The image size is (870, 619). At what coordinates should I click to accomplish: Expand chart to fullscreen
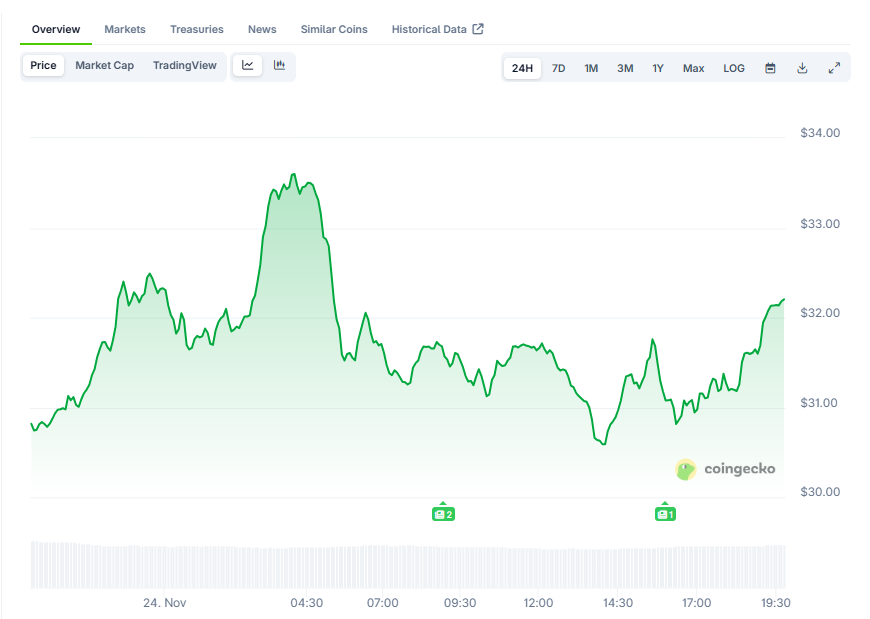[834, 68]
